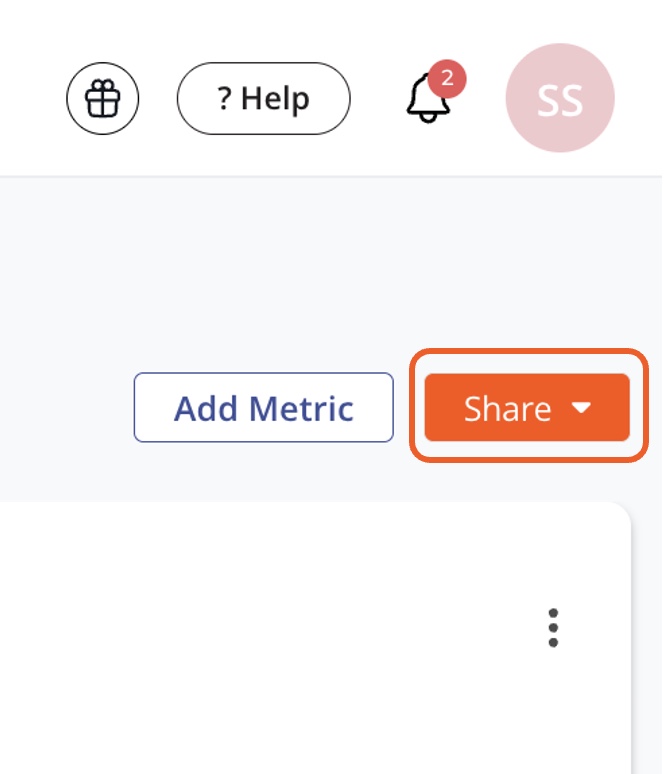This screenshot has height=774, width=668.
Task: Click the gift box icon
Action: pos(102,98)
